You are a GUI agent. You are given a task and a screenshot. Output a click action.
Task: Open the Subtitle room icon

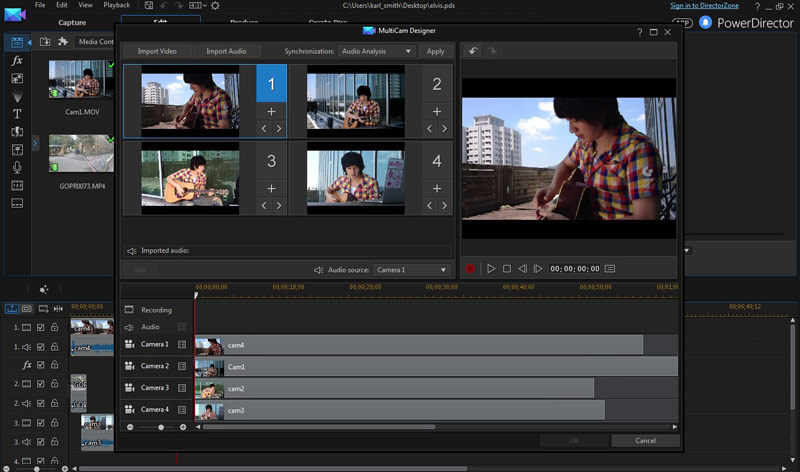point(17,204)
